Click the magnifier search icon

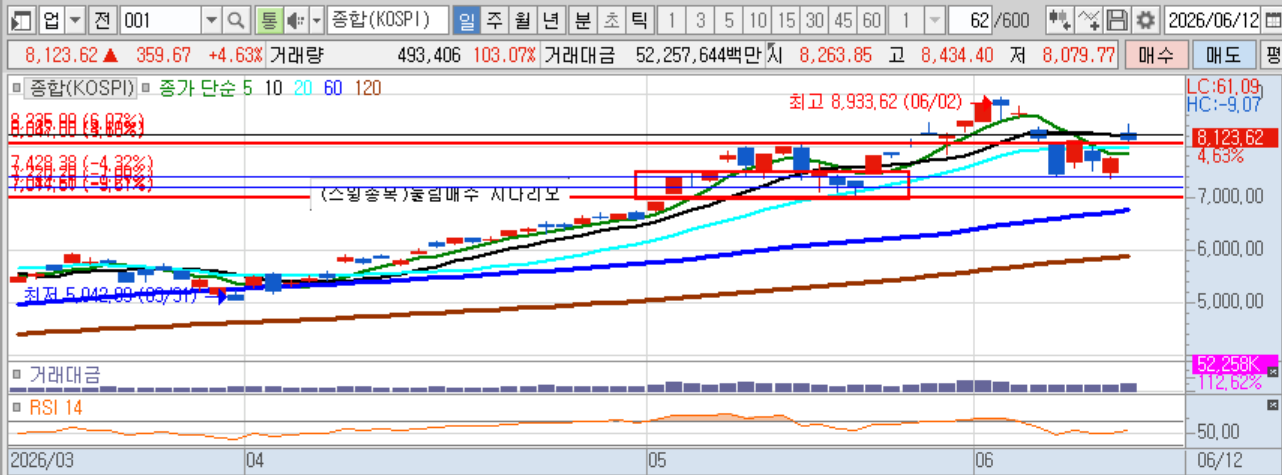coord(236,20)
